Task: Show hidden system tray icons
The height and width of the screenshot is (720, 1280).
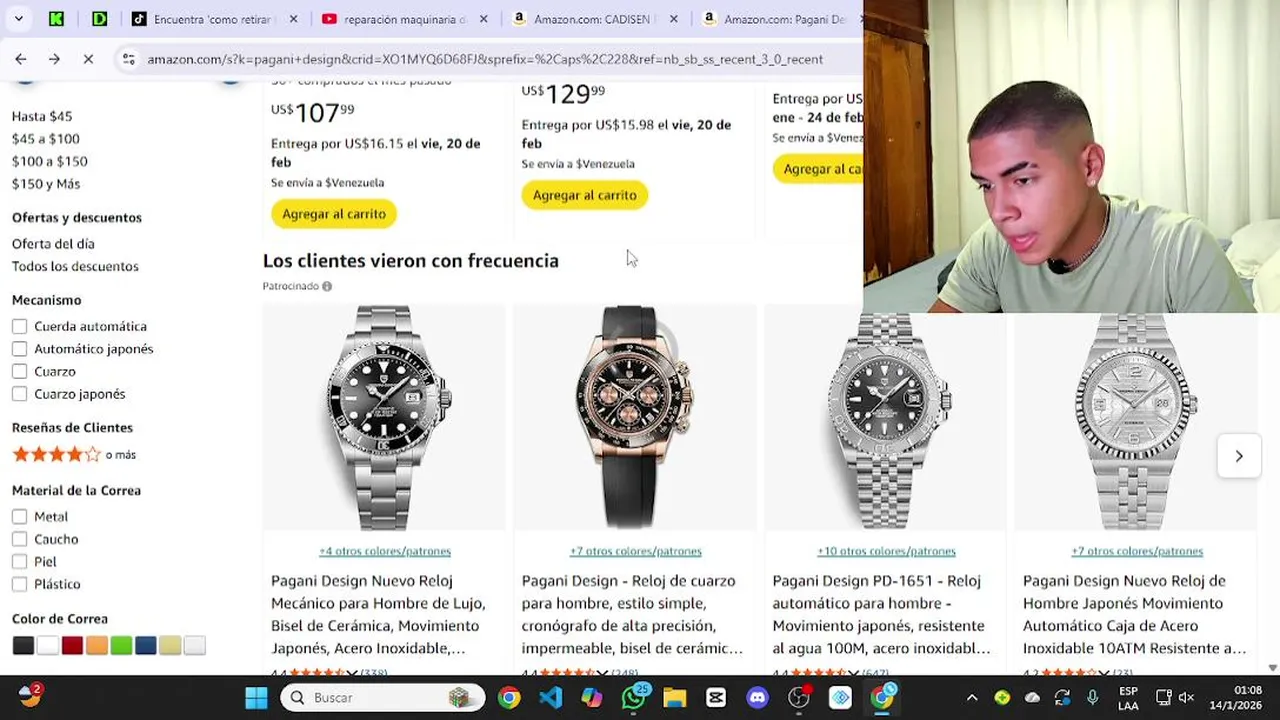Action: coord(971,697)
